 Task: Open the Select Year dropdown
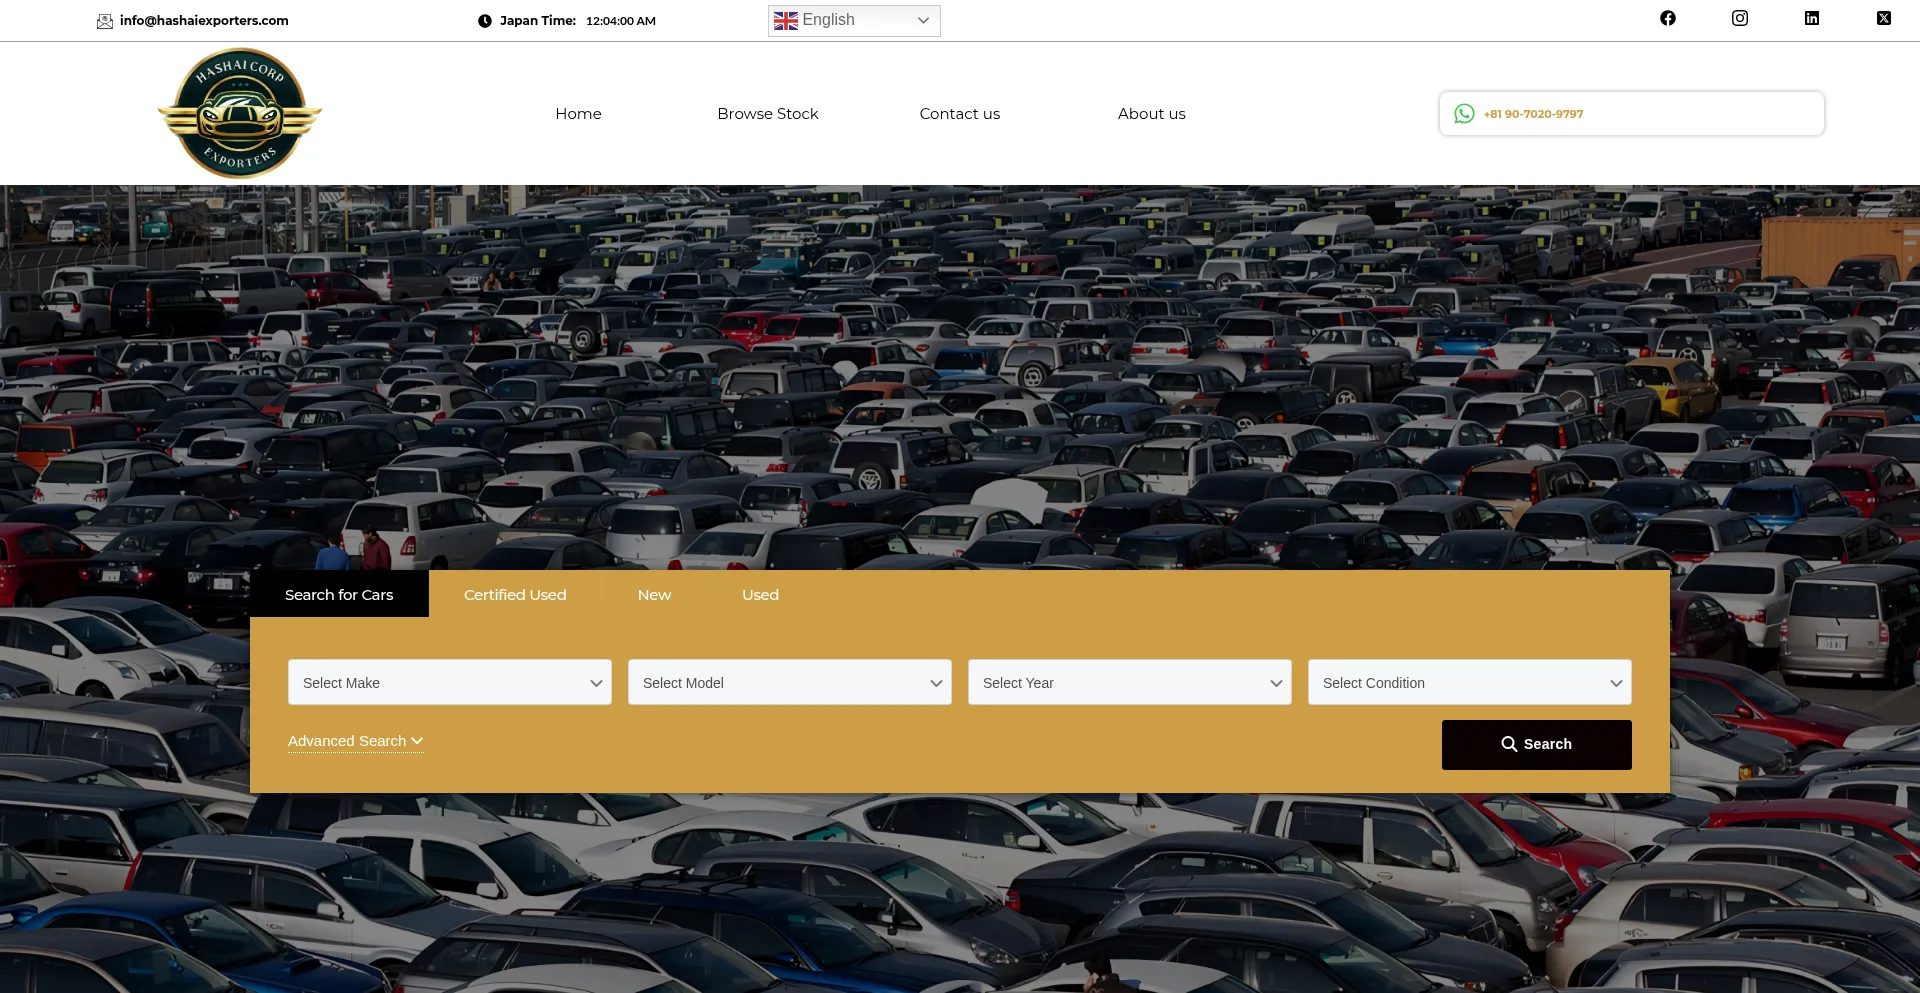pos(1130,682)
